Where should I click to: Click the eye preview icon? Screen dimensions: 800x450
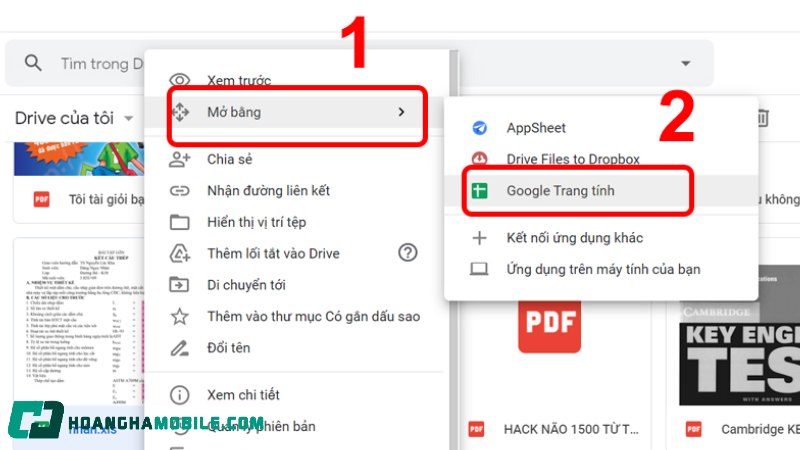(x=180, y=80)
